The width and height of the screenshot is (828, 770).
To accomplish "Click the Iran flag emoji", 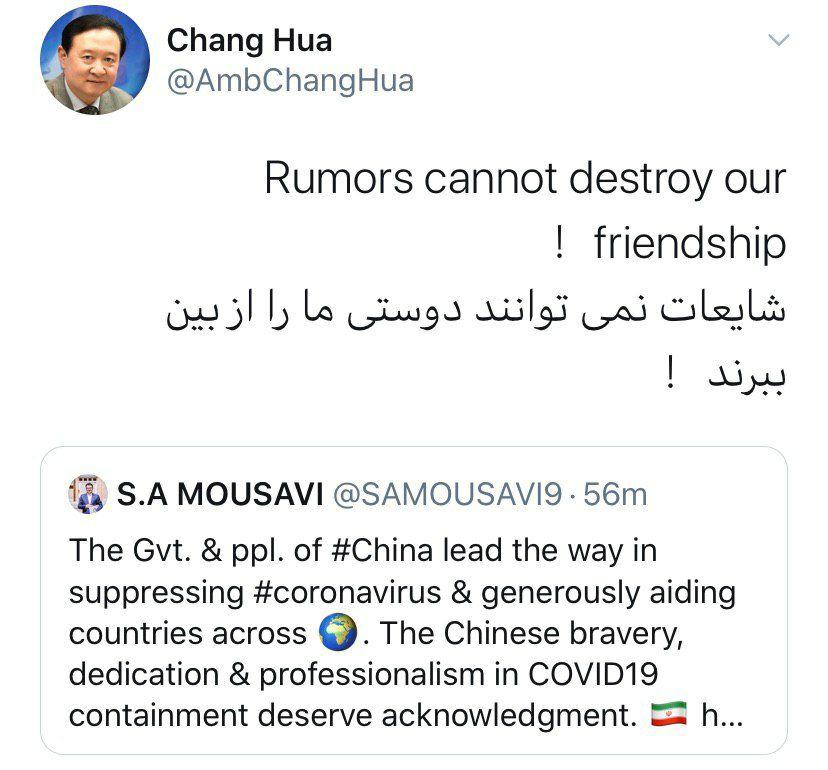I will (x=669, y=715).
